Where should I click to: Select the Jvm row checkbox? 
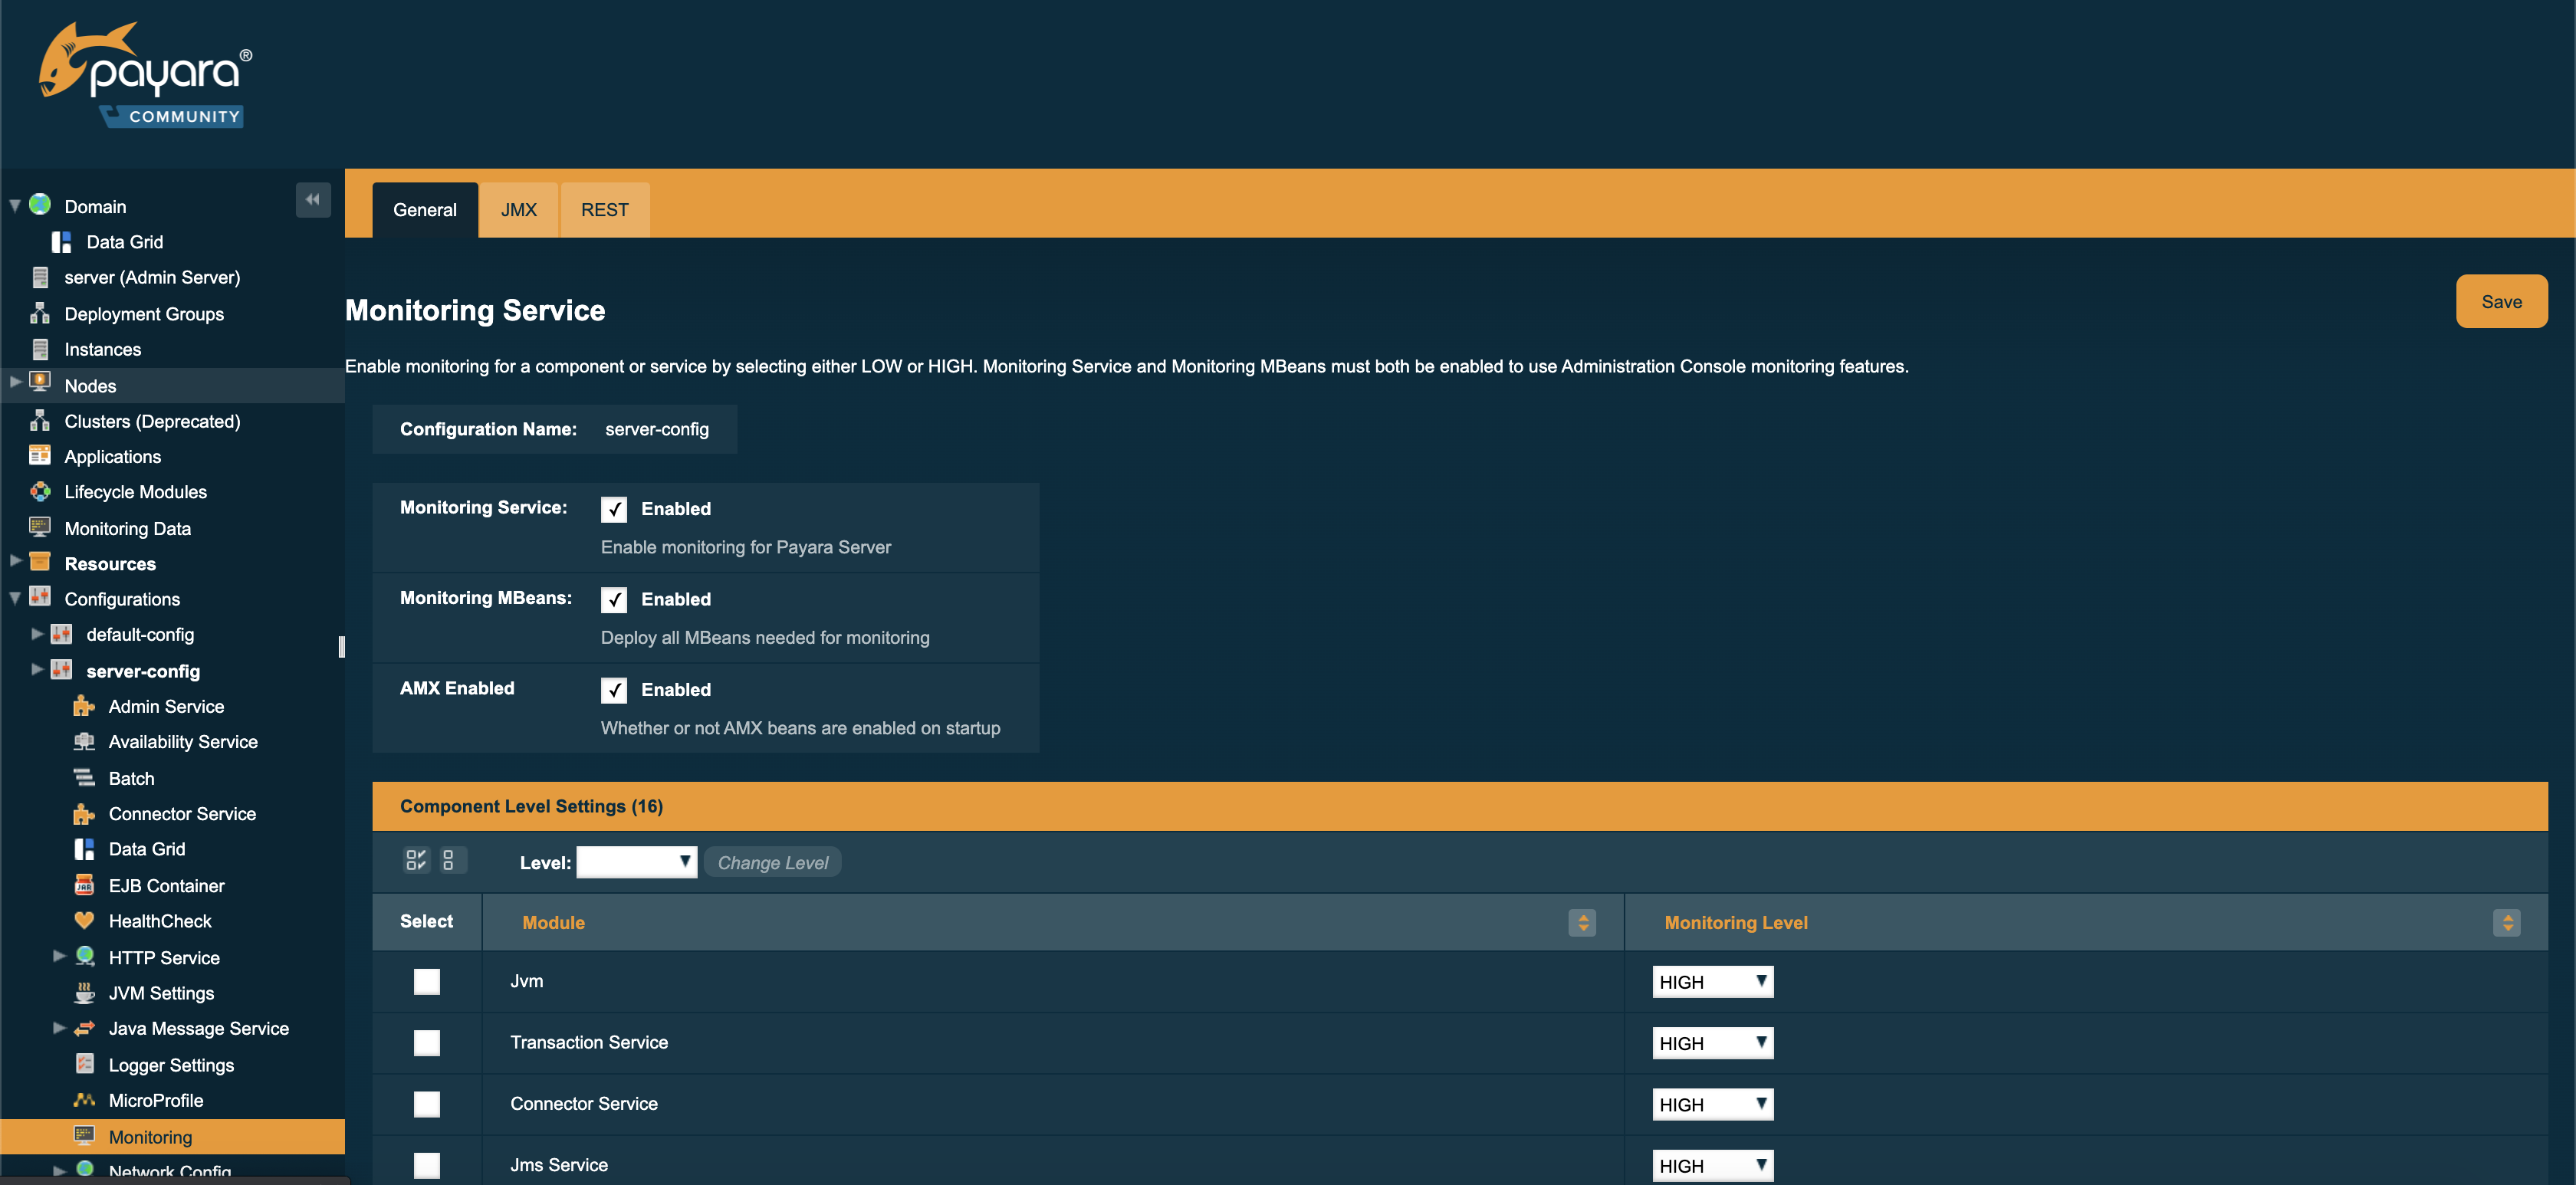[427, 981]
